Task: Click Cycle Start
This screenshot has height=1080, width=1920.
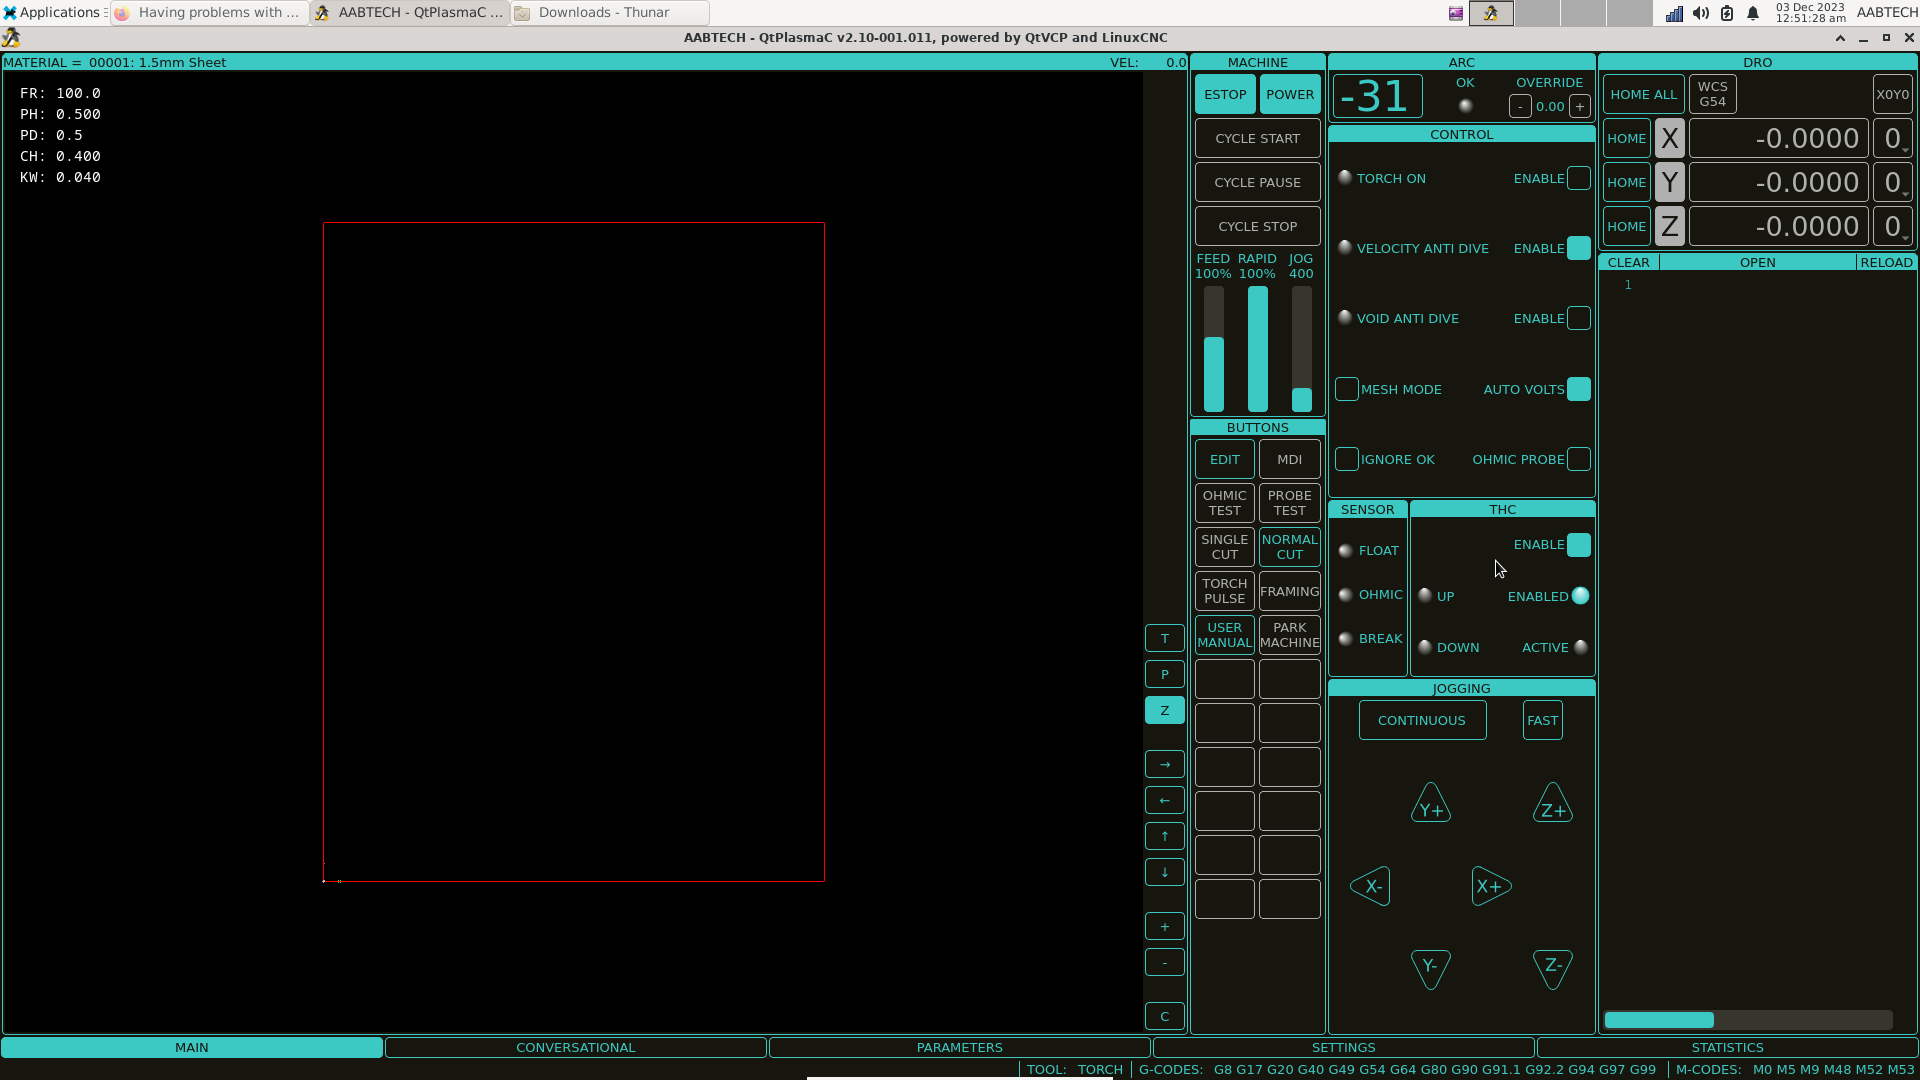Action: point(1258,138)
